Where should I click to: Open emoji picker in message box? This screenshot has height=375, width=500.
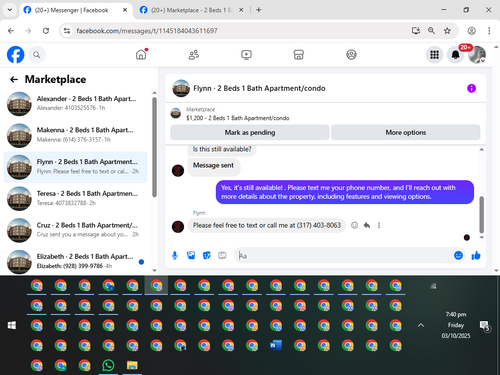pyautogui.click(x=458, y=255)
